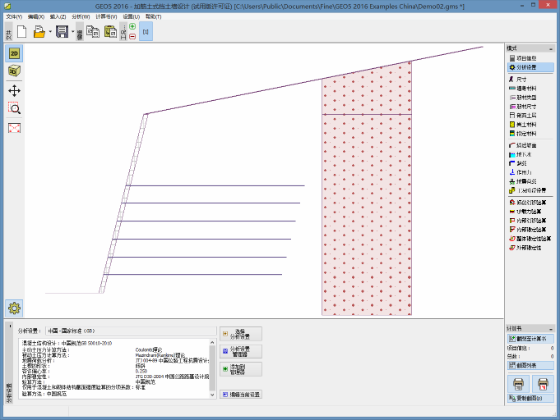Click the 分析设置管理器 button
This screenshot has height=420, width=560.
[x=241, y=351]
